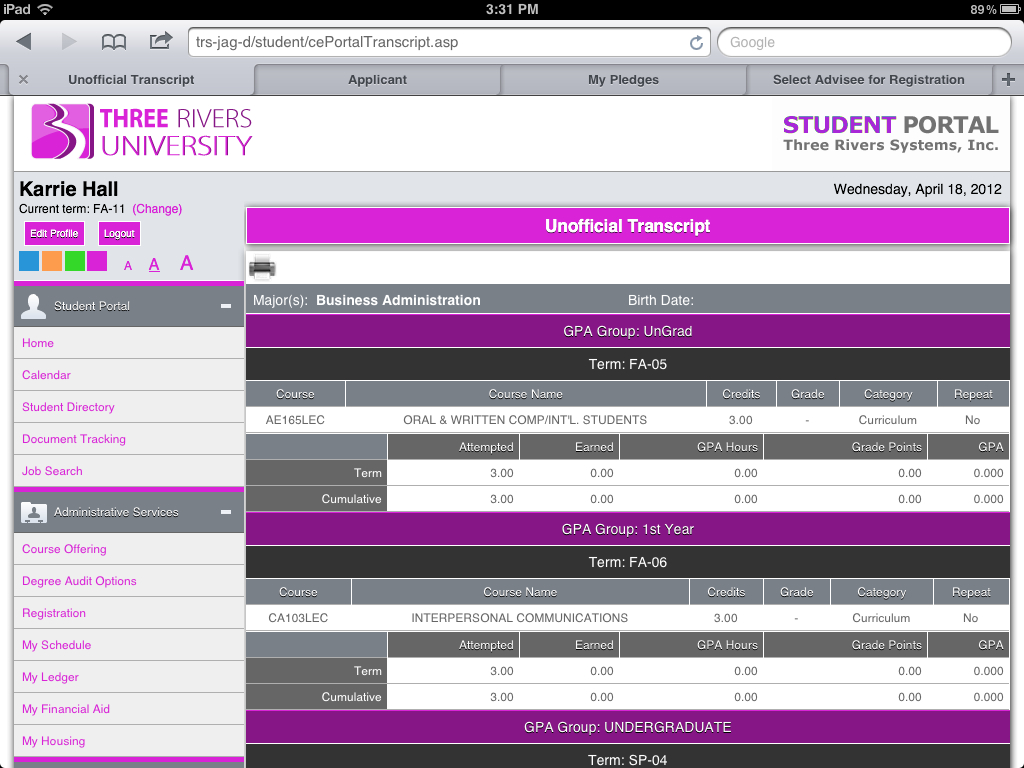
Task: Collapse the Administrative Services section
Action: click(x=226, y=512)
